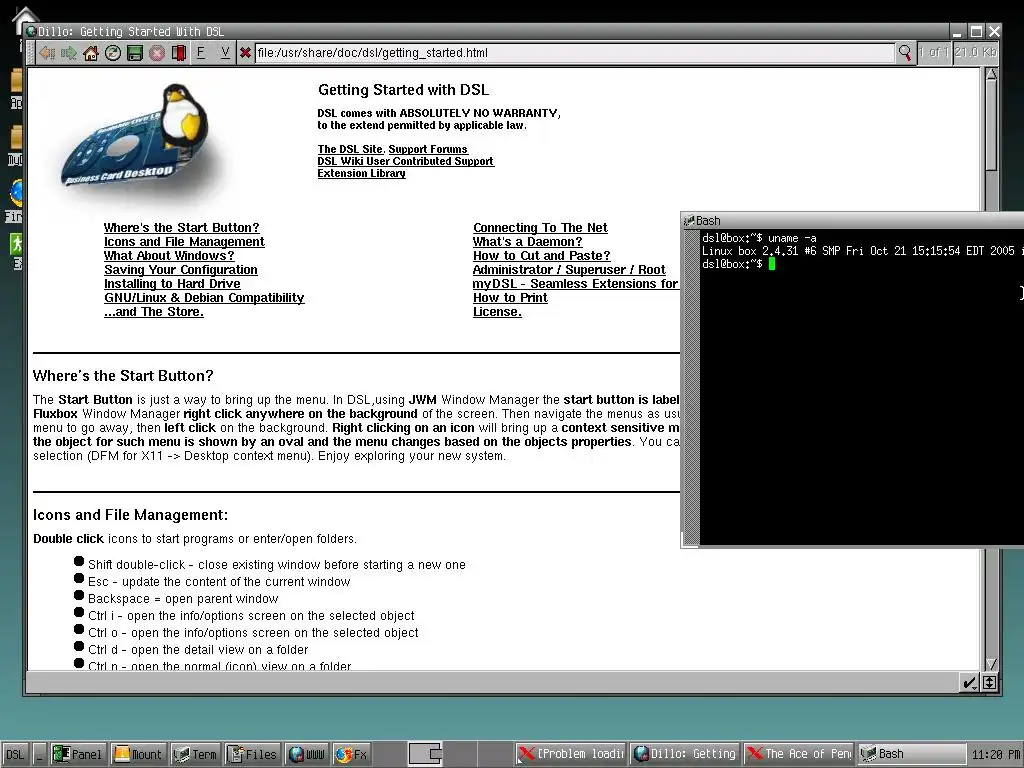Click the '1 of 1' image counter

[933, 52]
